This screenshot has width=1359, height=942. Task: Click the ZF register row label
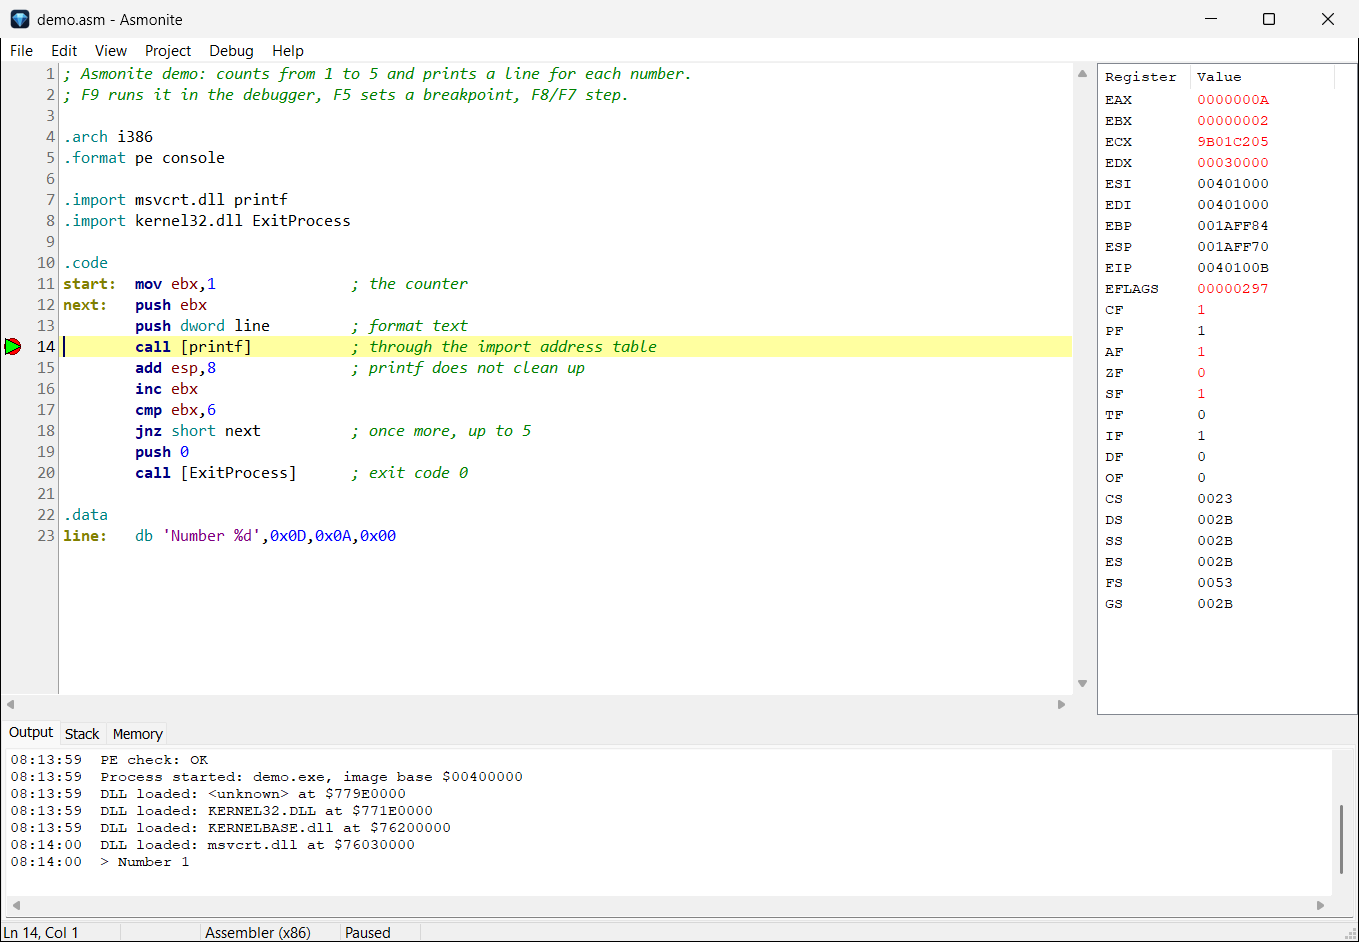1114,373
